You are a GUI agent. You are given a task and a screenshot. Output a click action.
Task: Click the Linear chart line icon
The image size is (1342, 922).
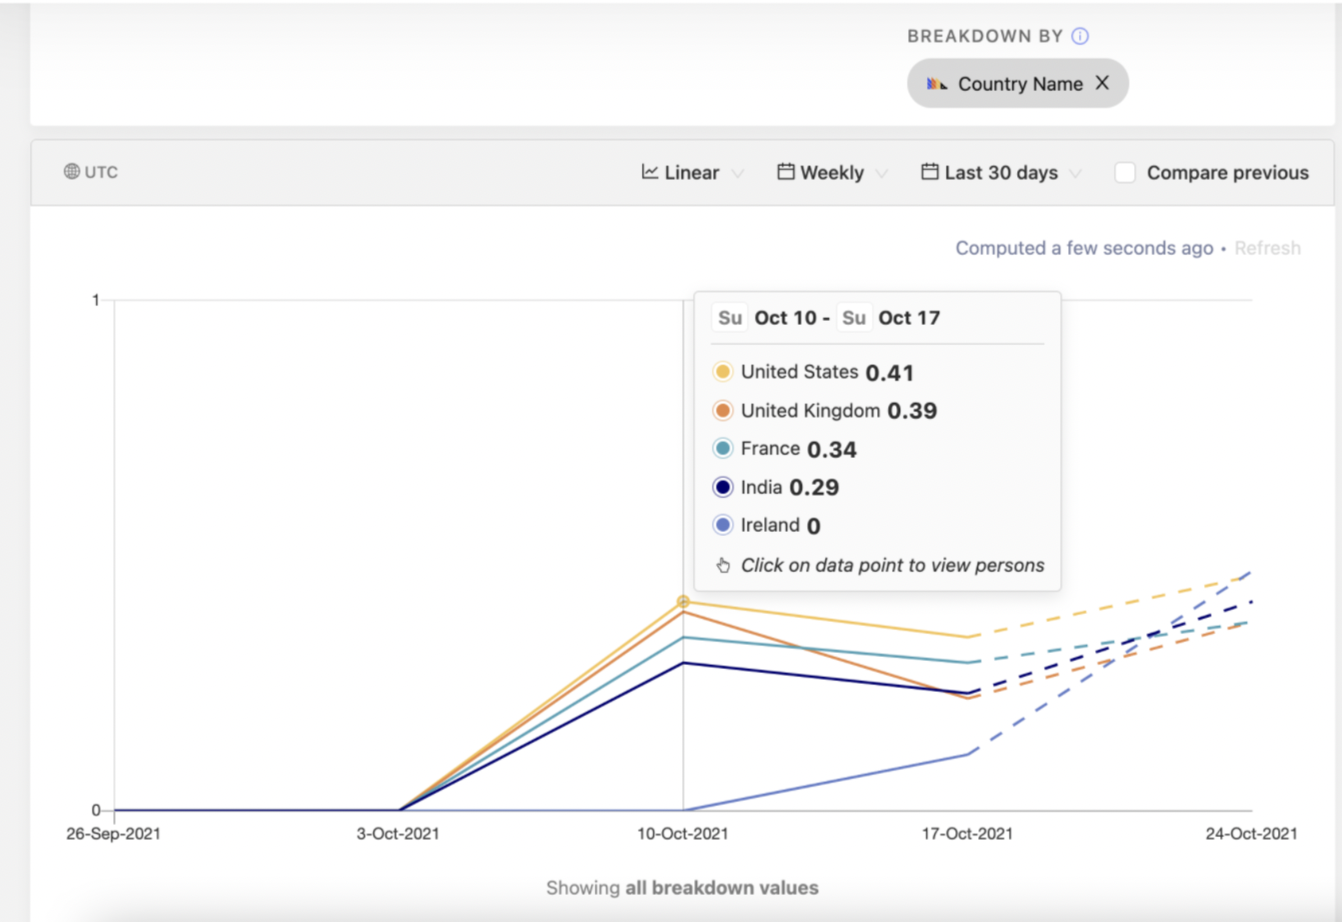[x=650, y=172]
